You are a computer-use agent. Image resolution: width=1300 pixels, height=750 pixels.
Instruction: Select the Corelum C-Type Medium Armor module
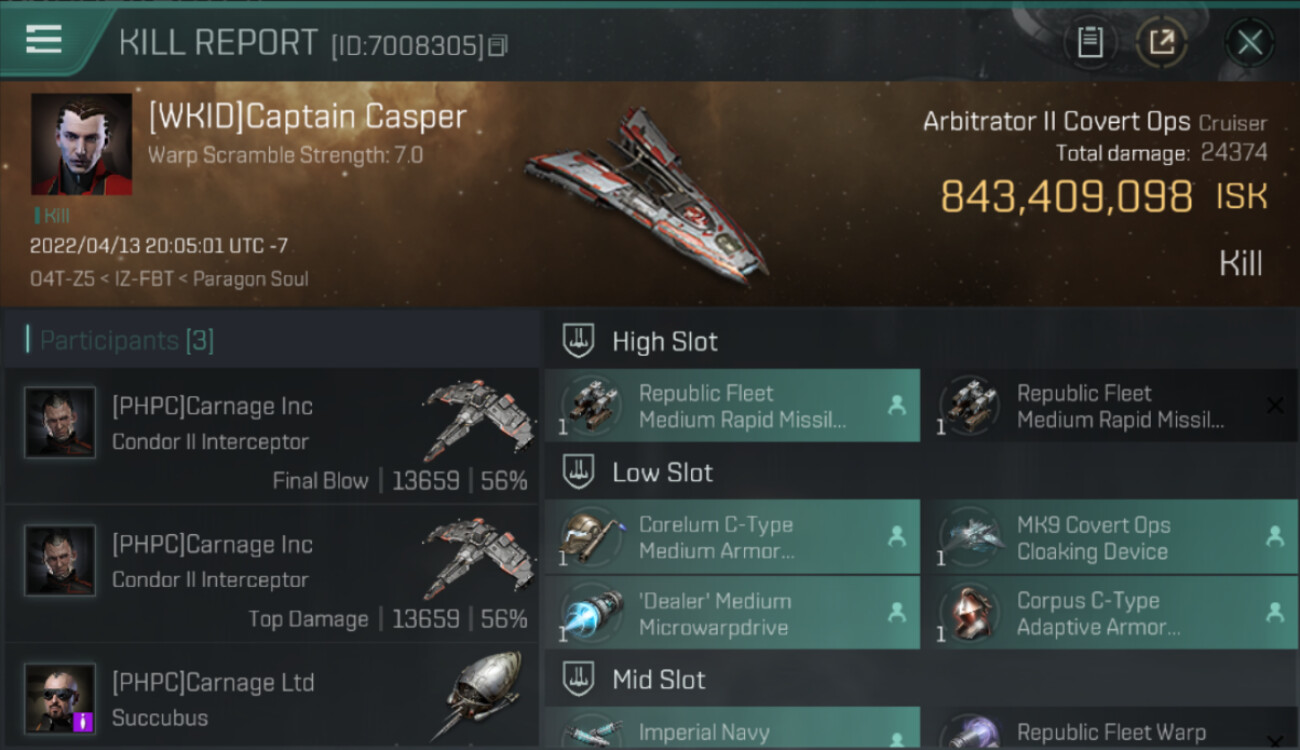pyautogui.click(x=732, y=537)
